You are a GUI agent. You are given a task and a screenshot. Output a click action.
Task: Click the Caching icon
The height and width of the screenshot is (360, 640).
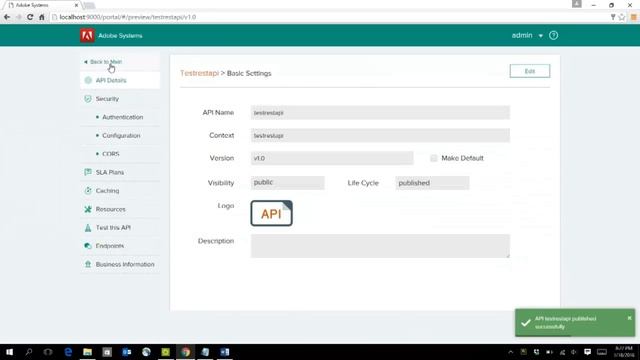[88, 191]
